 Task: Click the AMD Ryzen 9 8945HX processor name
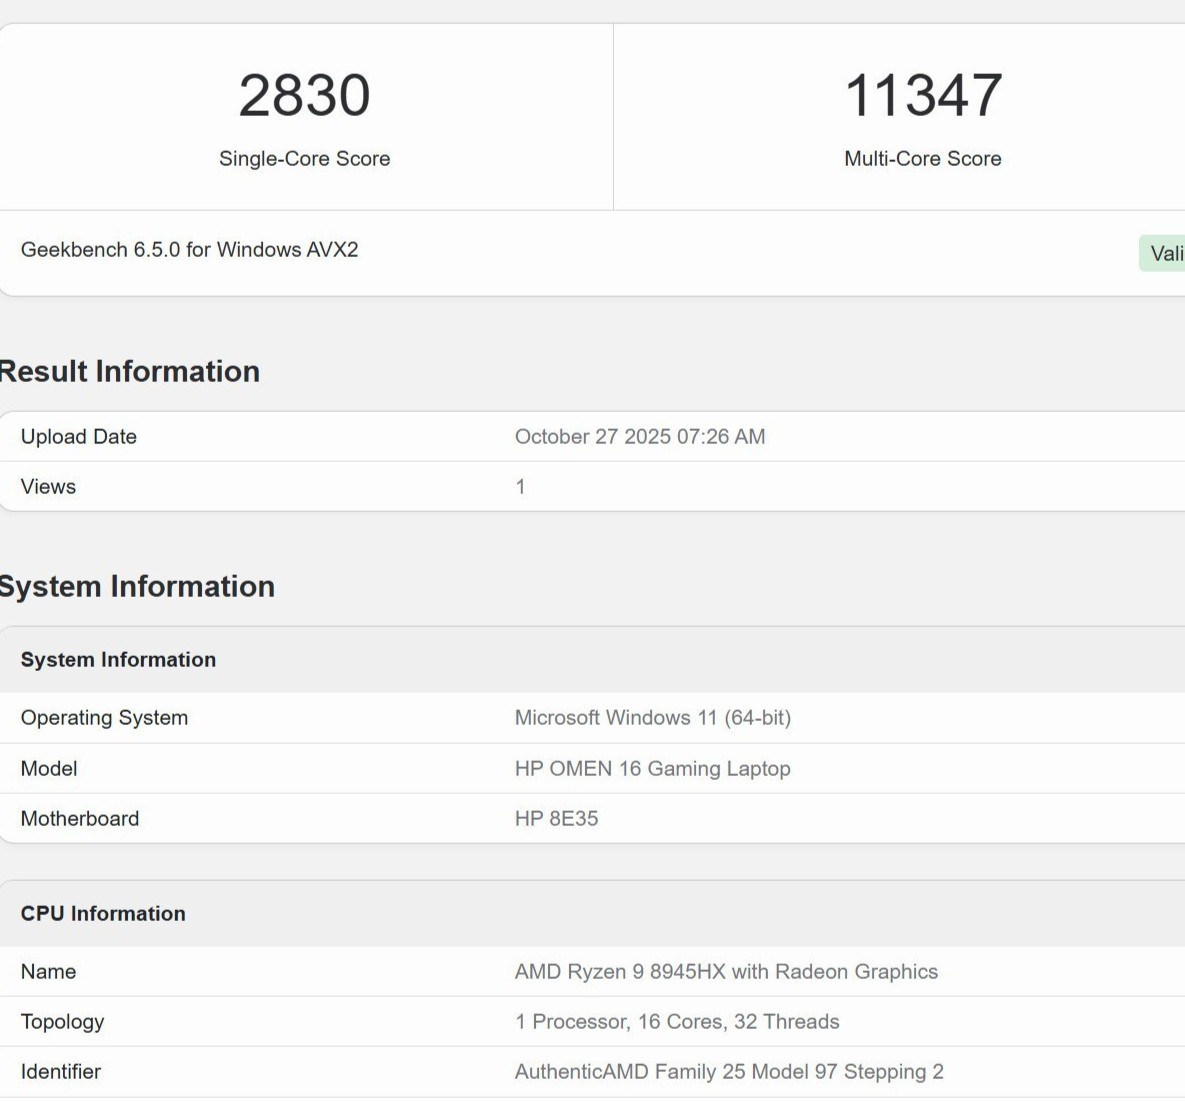coord(726,972)
